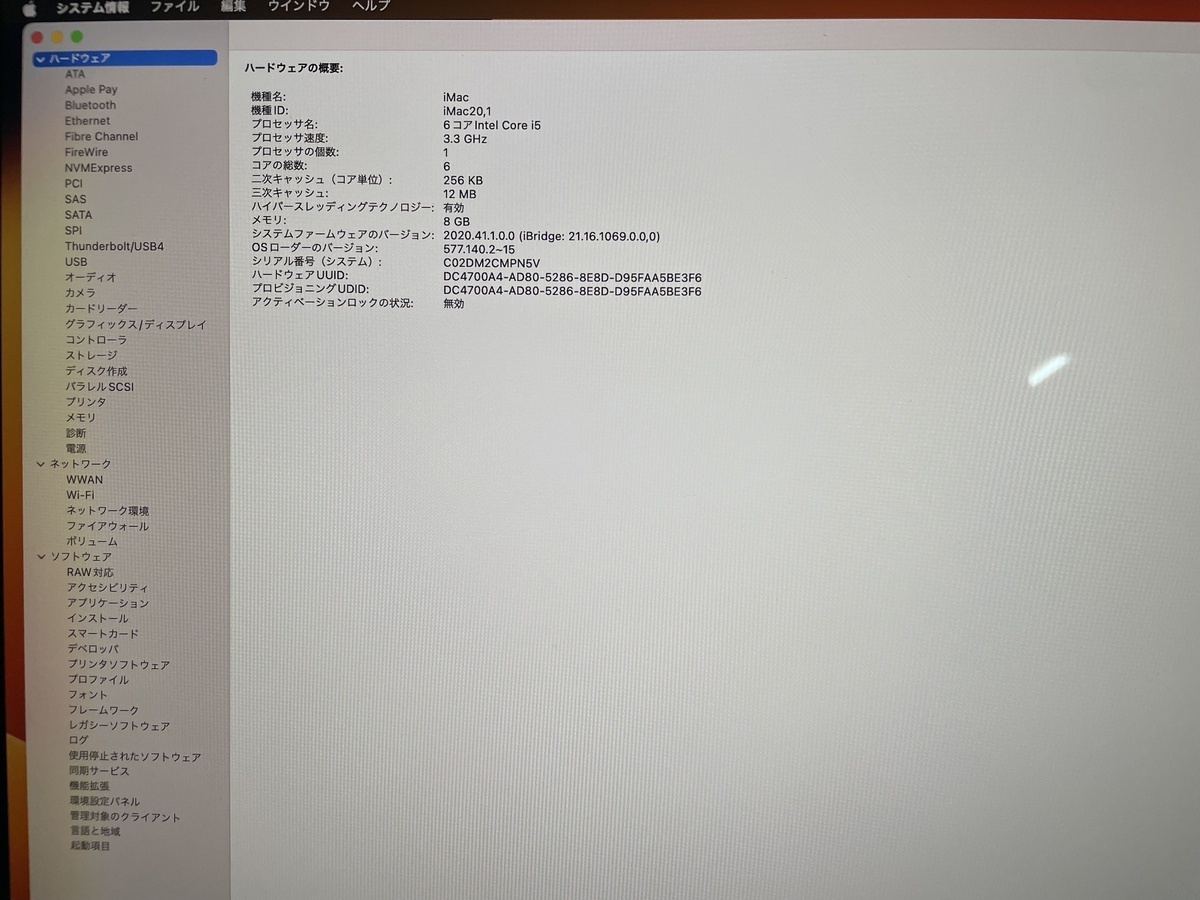
Task: Select プロファイル in the sidebar
Action: click(98, 680)
